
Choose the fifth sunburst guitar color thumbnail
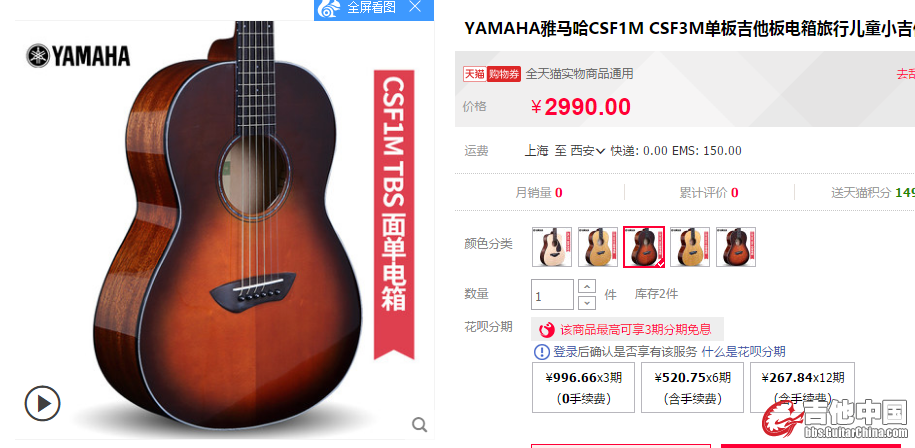736,247
